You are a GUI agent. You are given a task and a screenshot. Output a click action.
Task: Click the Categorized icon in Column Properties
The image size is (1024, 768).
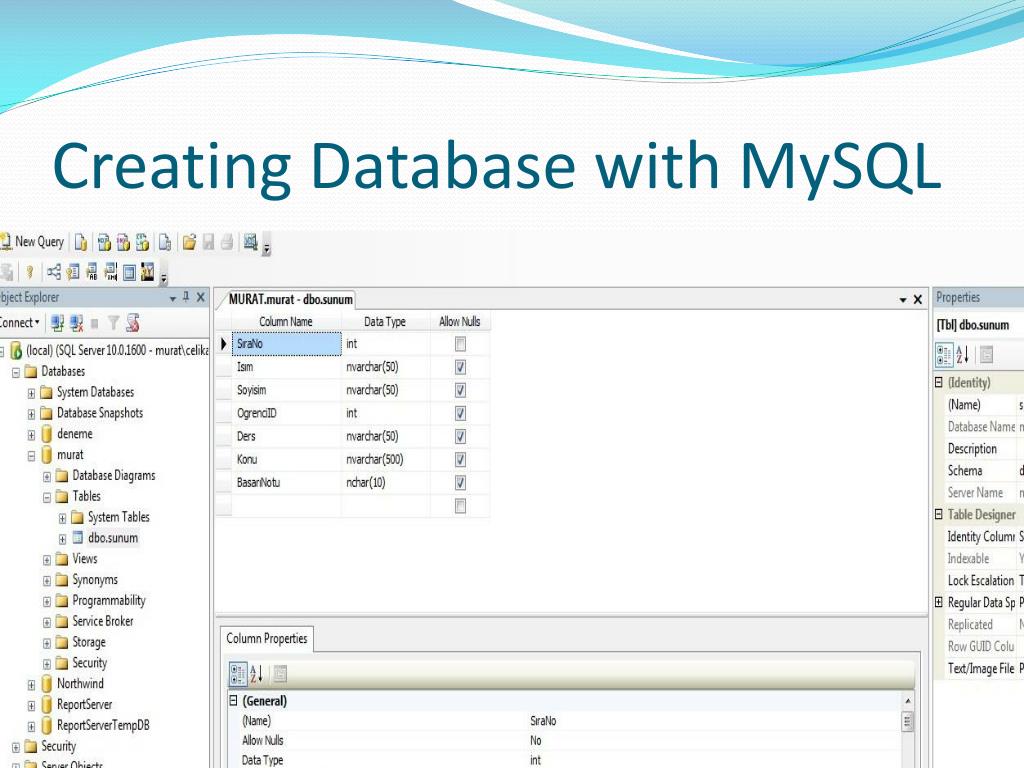238,674
